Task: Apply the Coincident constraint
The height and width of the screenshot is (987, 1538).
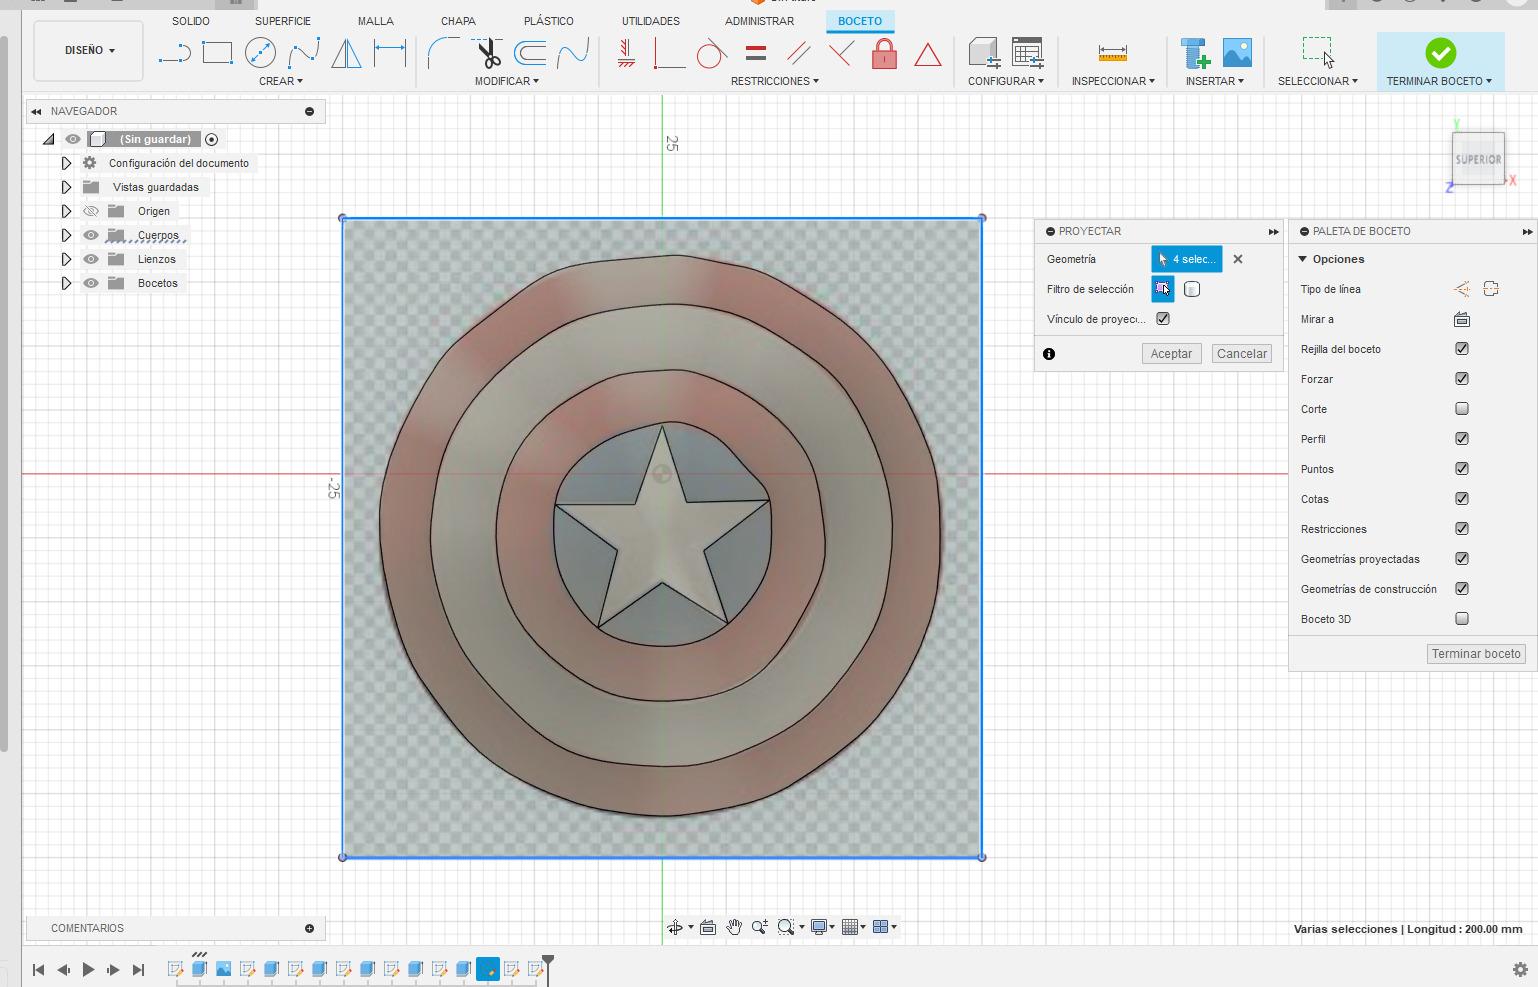Action: coord(668,53)
